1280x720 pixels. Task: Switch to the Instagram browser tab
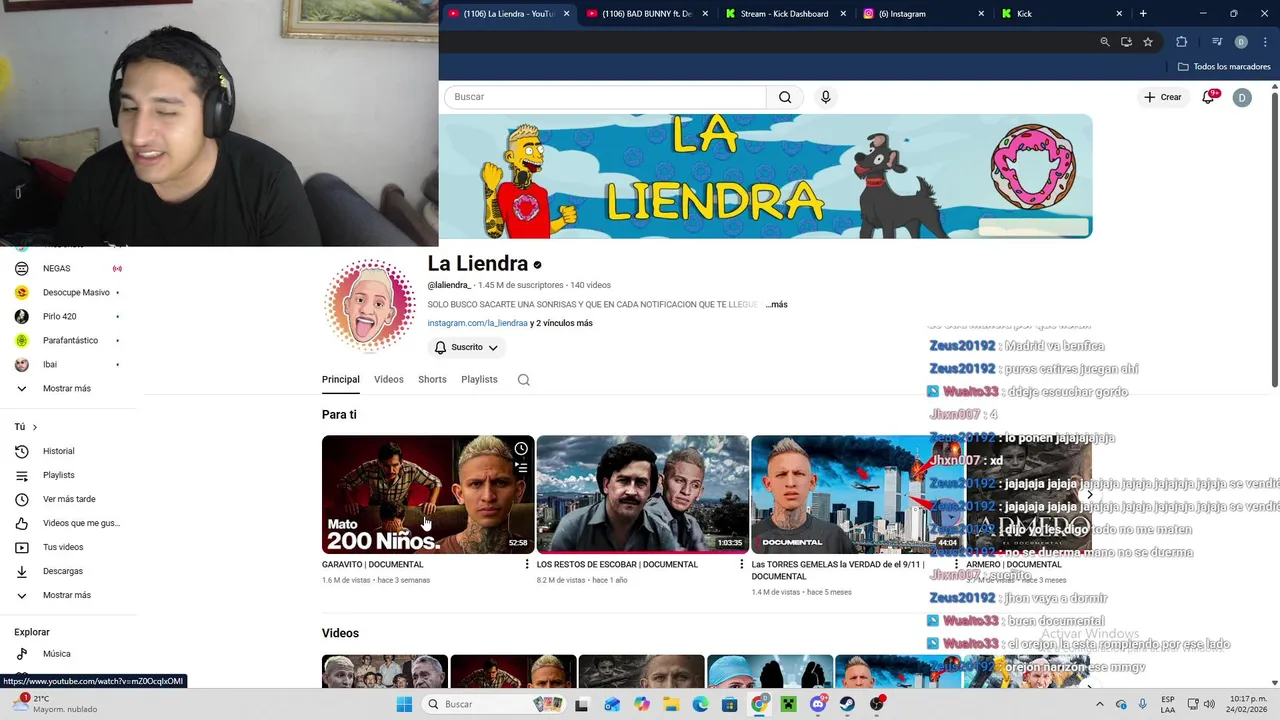point(922,14)
